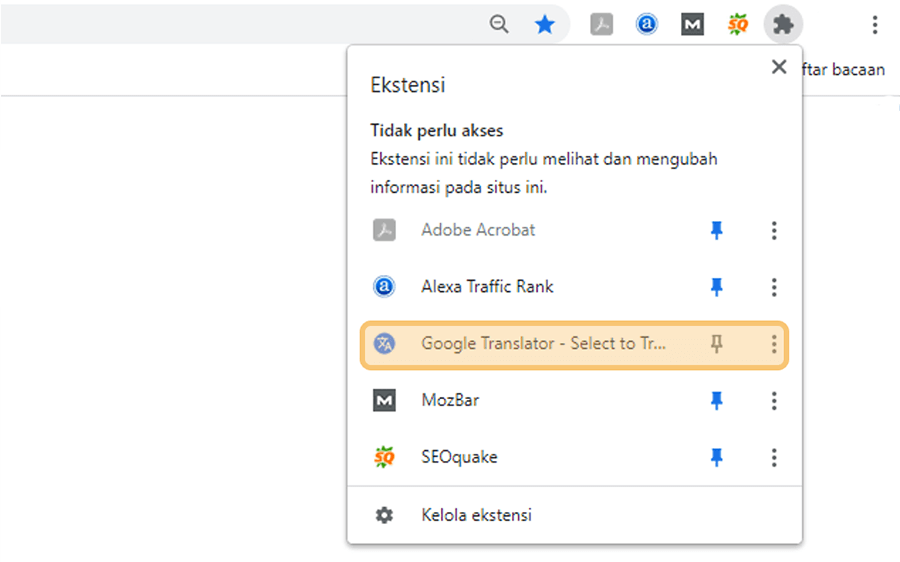Click the MozBar icon in the list
Screen dimensions: 900x562
(384, 400)
